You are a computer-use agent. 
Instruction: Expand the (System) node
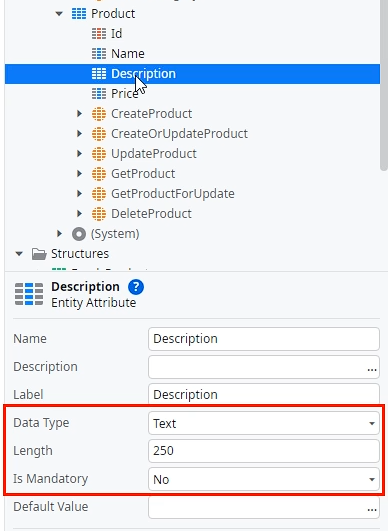click(59, 234)
